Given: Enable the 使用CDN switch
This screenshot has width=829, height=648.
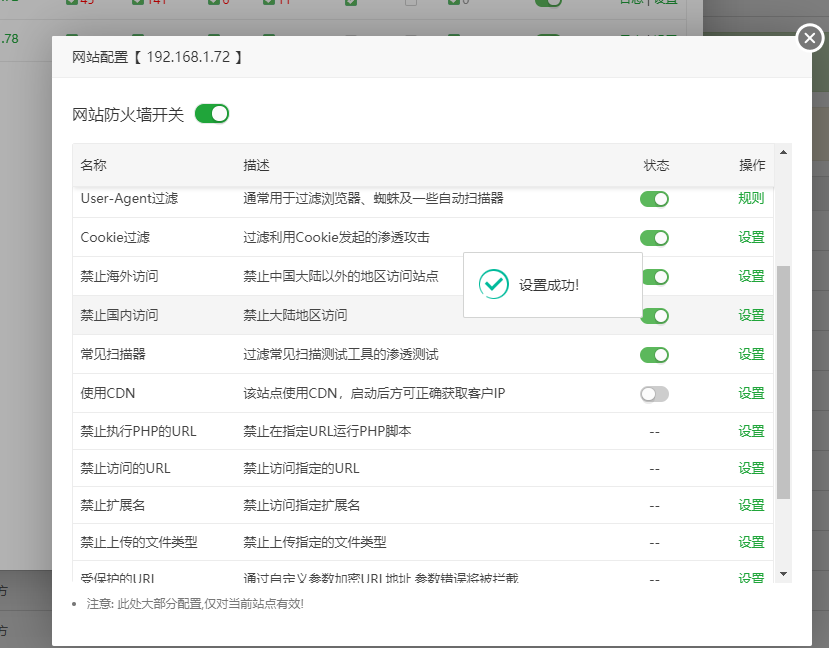Looking at the screenshot, I should pos(654,394).
